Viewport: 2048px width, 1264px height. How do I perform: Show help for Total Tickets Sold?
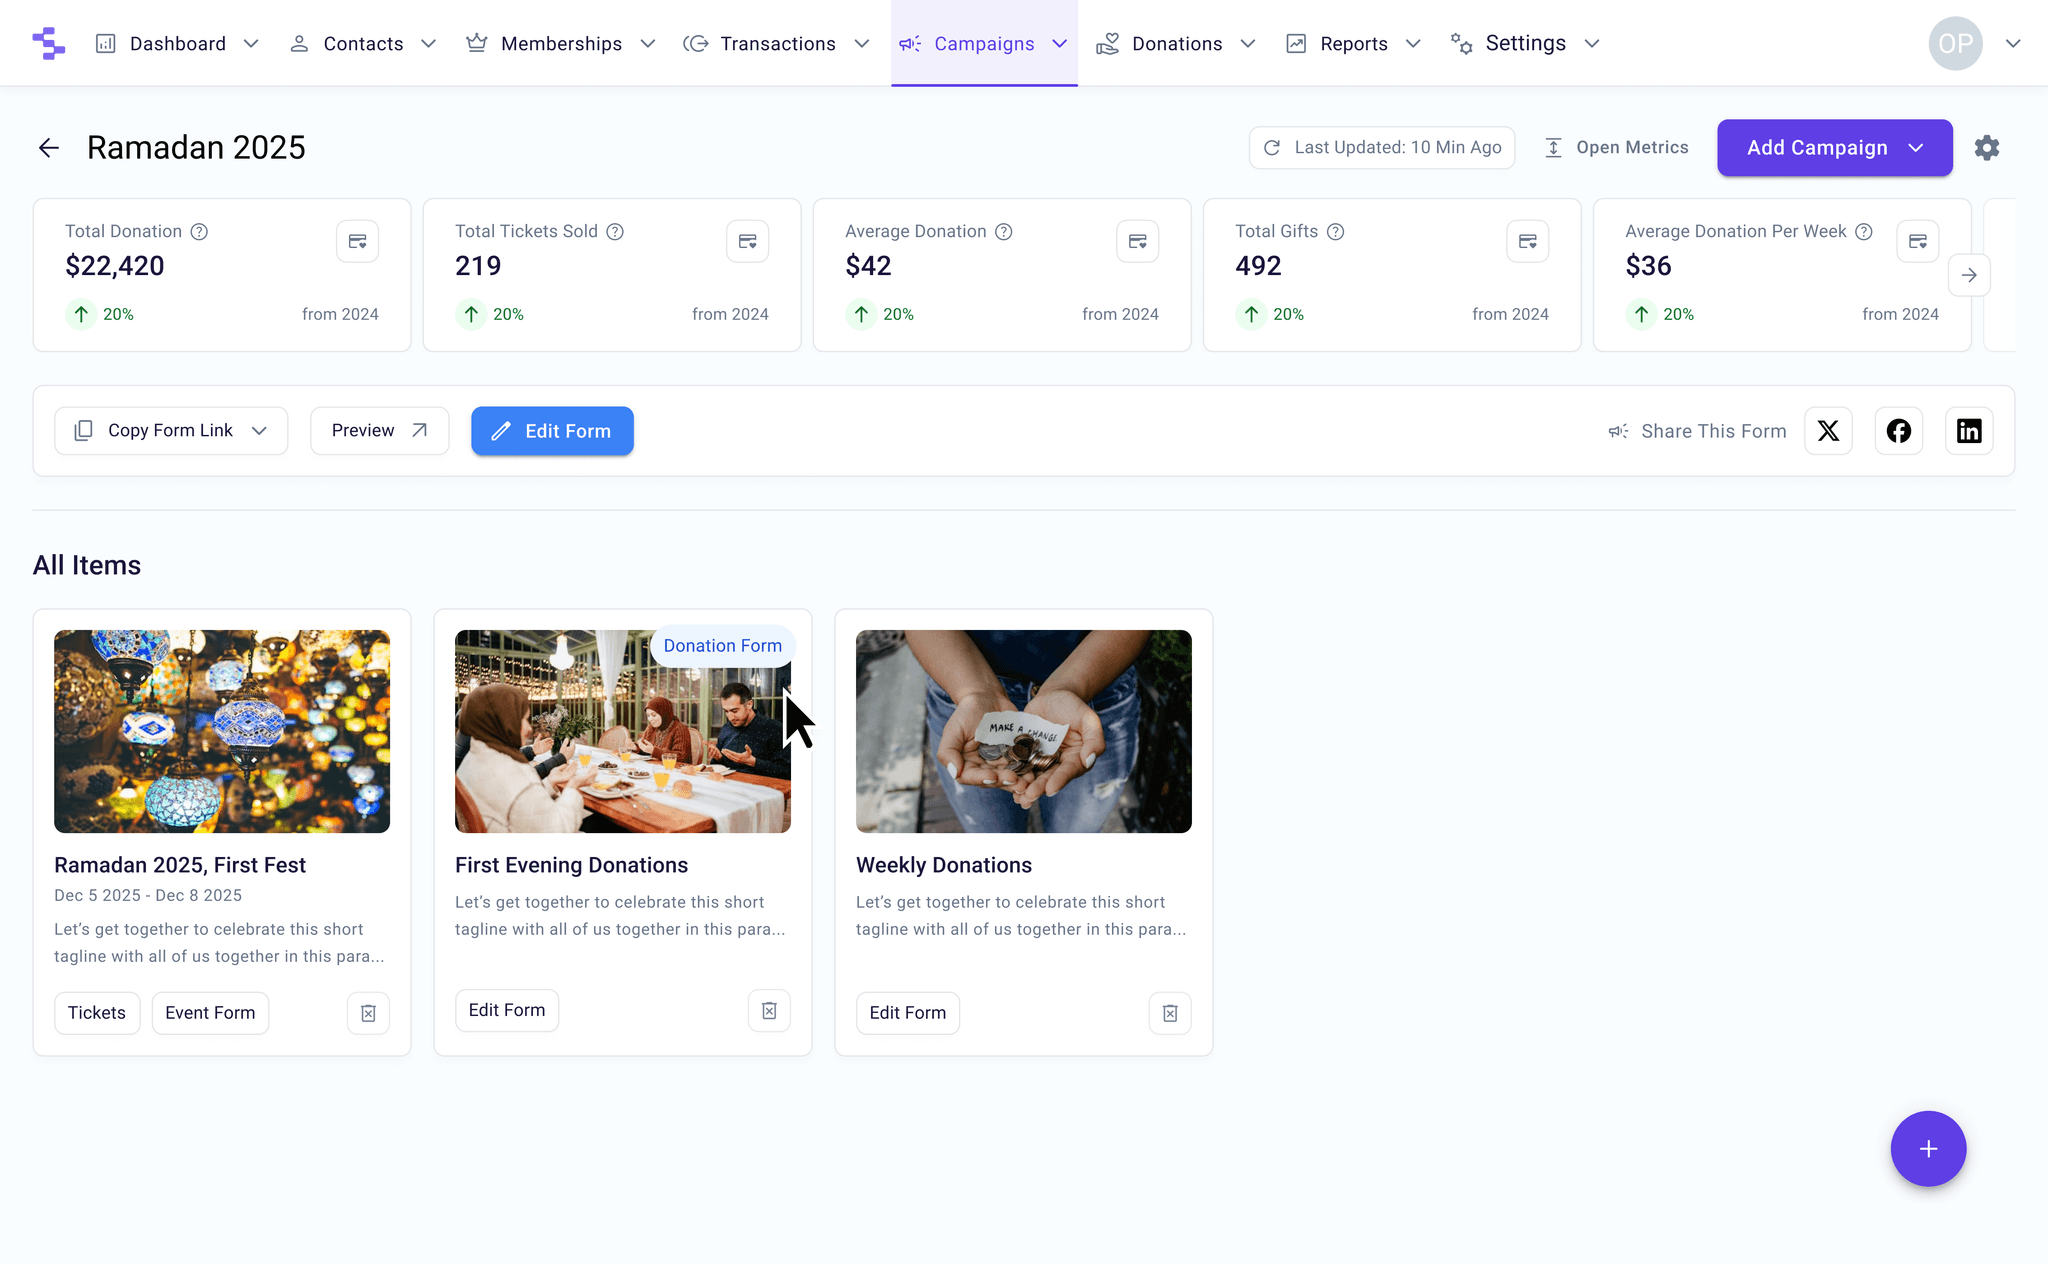pyautogui.click(x=615, y=232)
